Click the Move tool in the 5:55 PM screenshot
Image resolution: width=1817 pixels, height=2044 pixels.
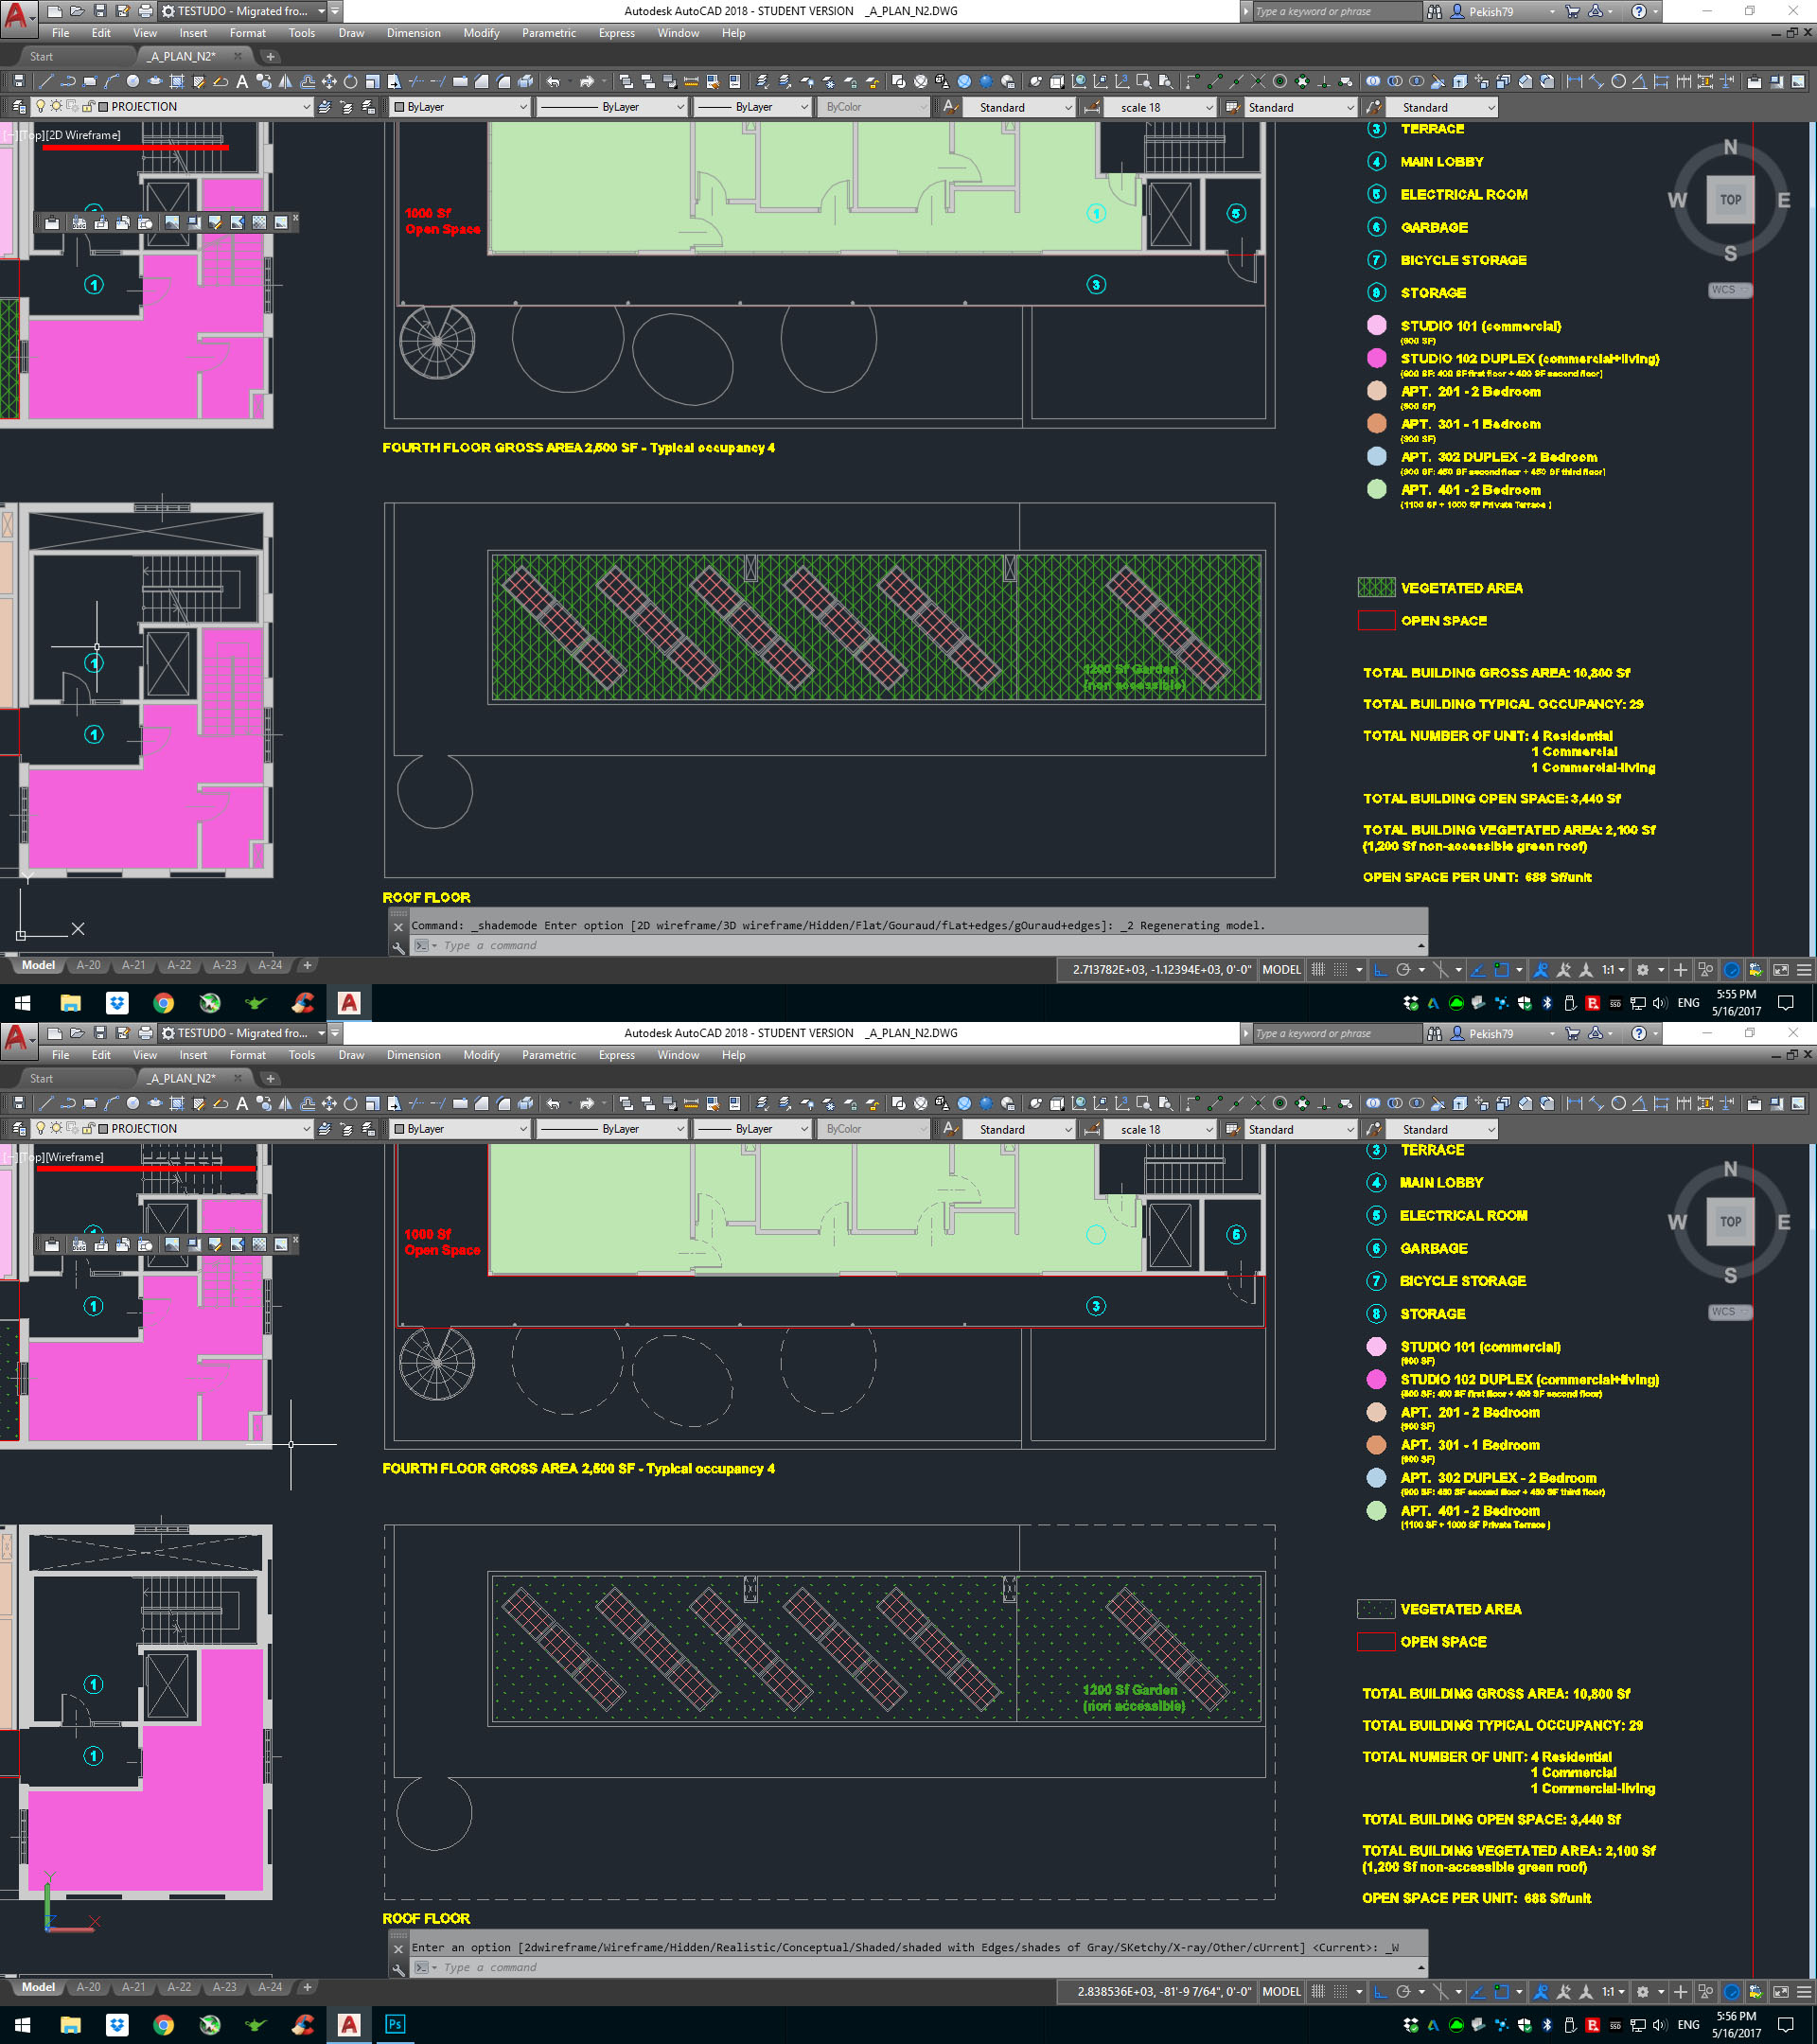pos(329,82)
